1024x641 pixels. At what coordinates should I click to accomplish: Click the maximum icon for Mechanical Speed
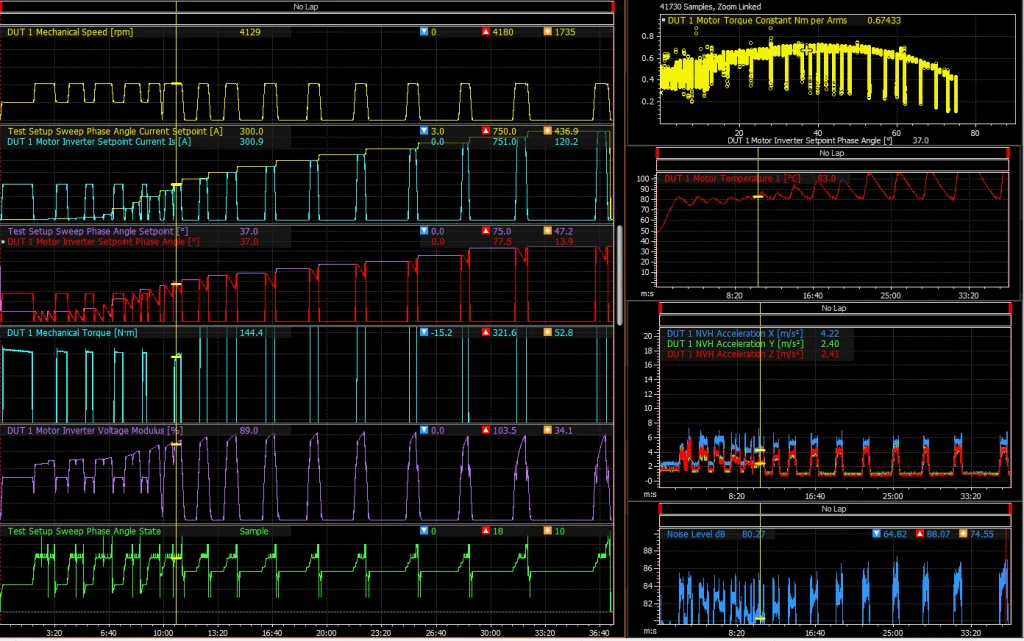pyautogui.click(x=486, y=32)
